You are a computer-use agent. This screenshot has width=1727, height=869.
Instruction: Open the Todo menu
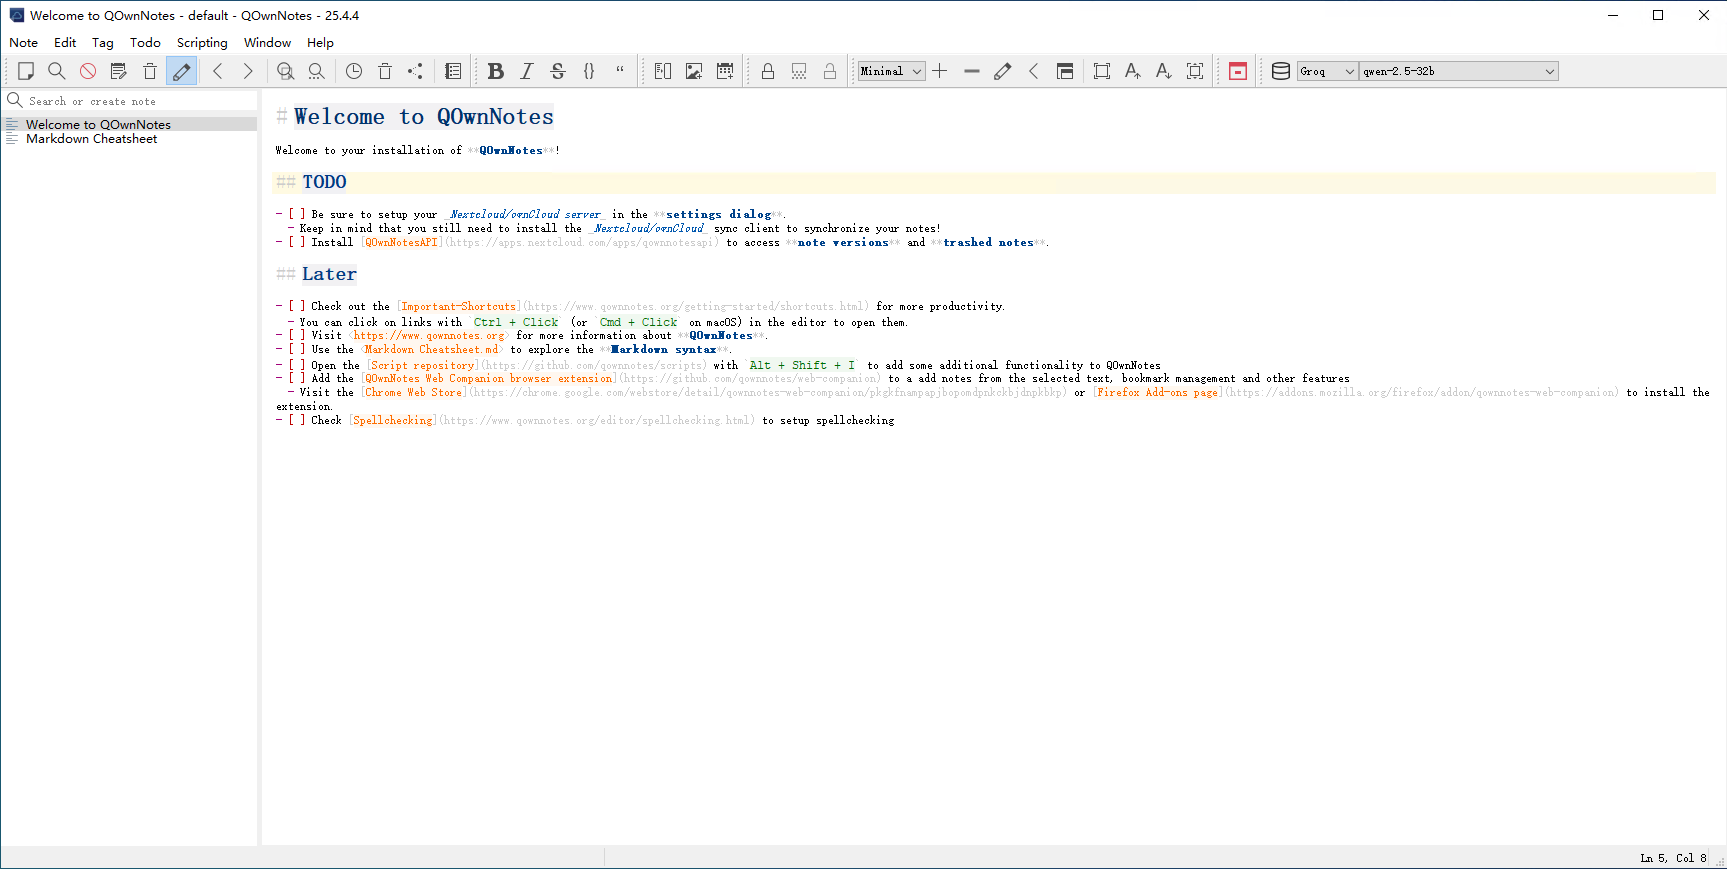tap(145, 43)
